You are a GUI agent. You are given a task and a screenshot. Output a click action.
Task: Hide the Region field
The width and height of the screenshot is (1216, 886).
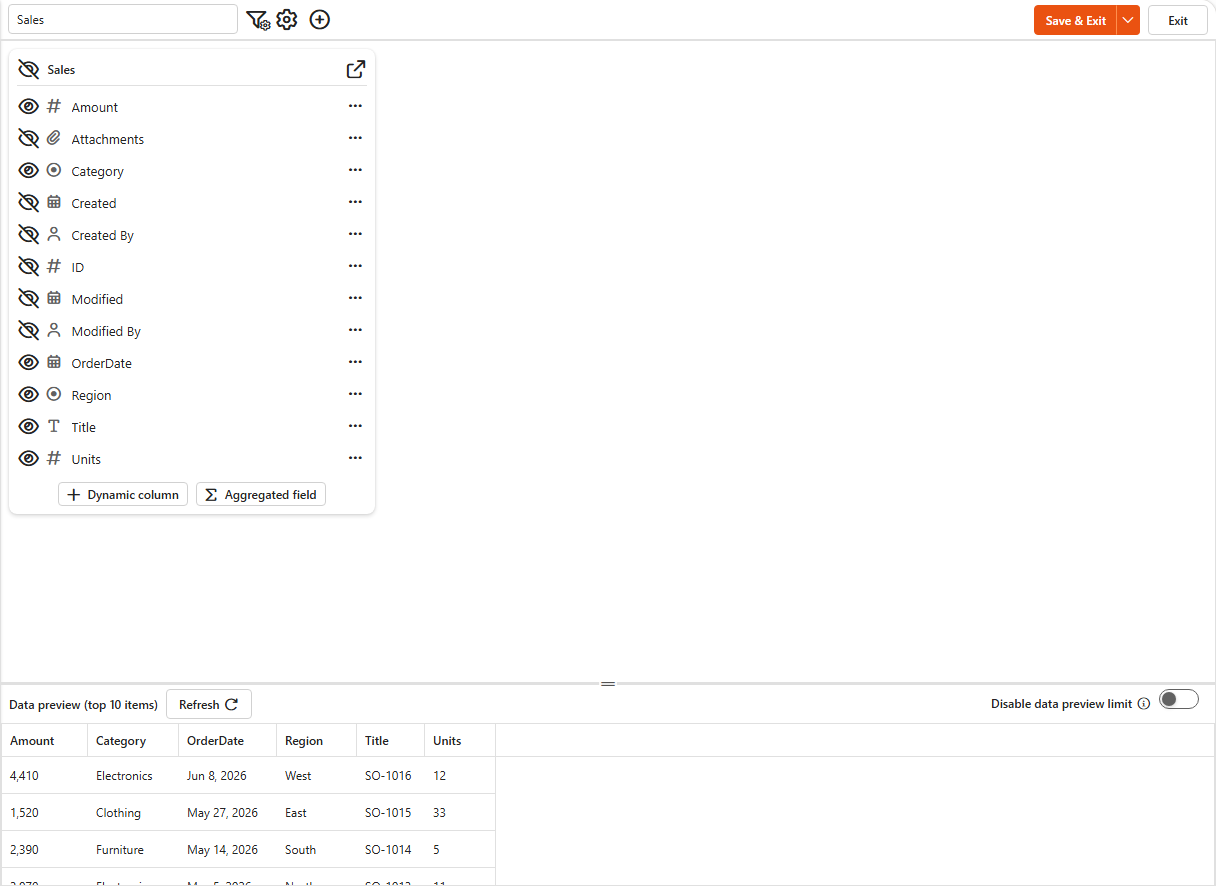pyautogui.click(x=29, y=394)
